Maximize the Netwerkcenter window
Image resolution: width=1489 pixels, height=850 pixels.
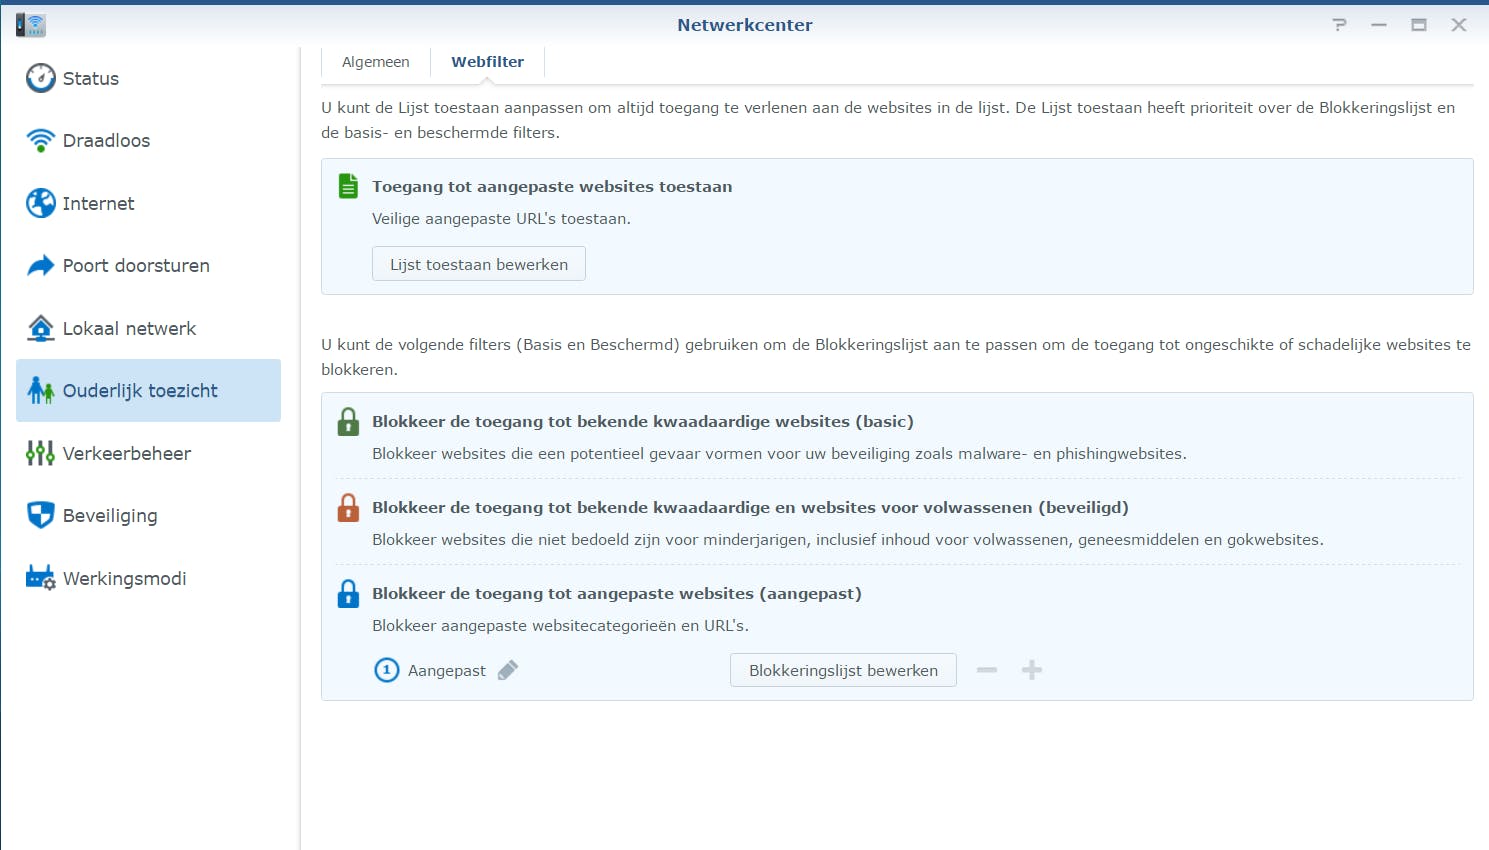(x=1419, y=25)
